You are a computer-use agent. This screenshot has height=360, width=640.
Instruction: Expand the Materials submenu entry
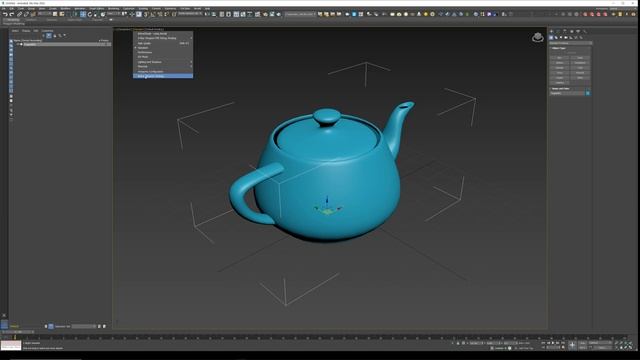coord(163,67)
